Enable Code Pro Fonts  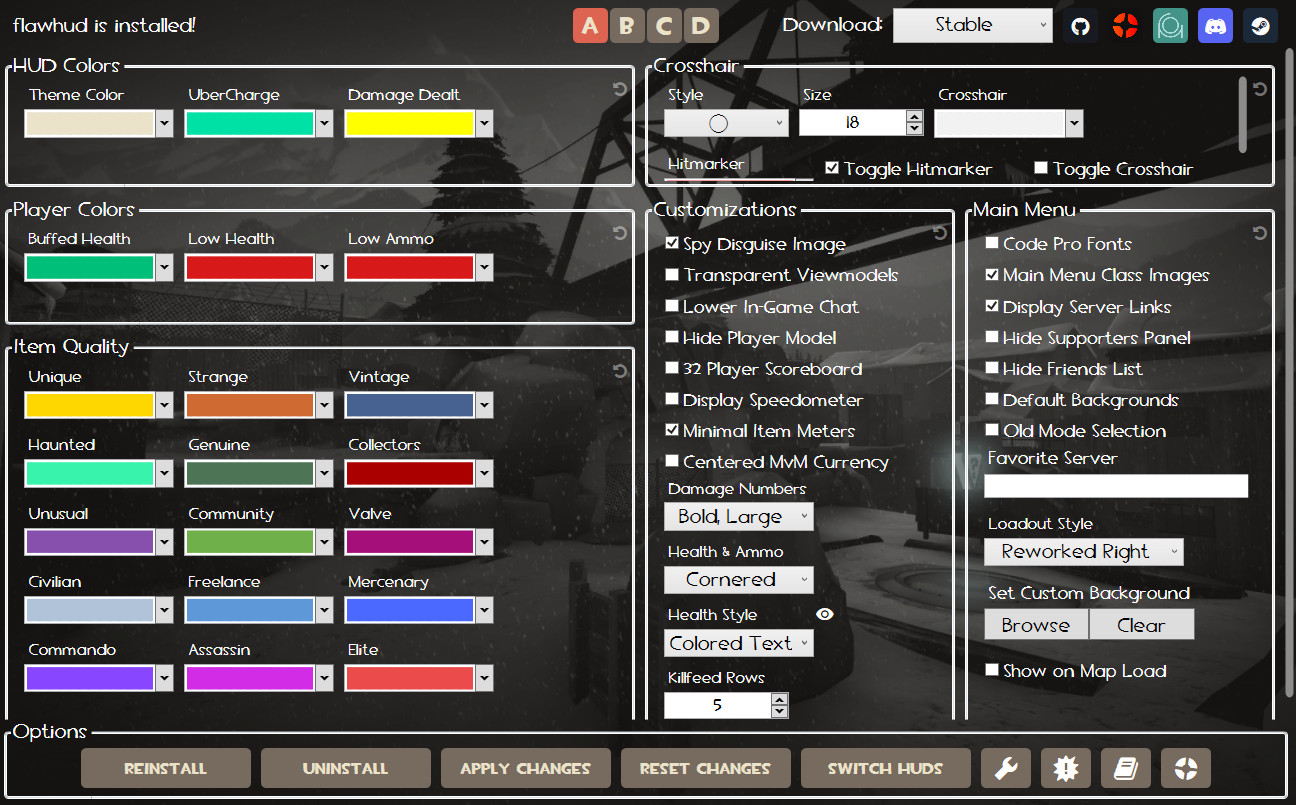click(x=991, y=243)
